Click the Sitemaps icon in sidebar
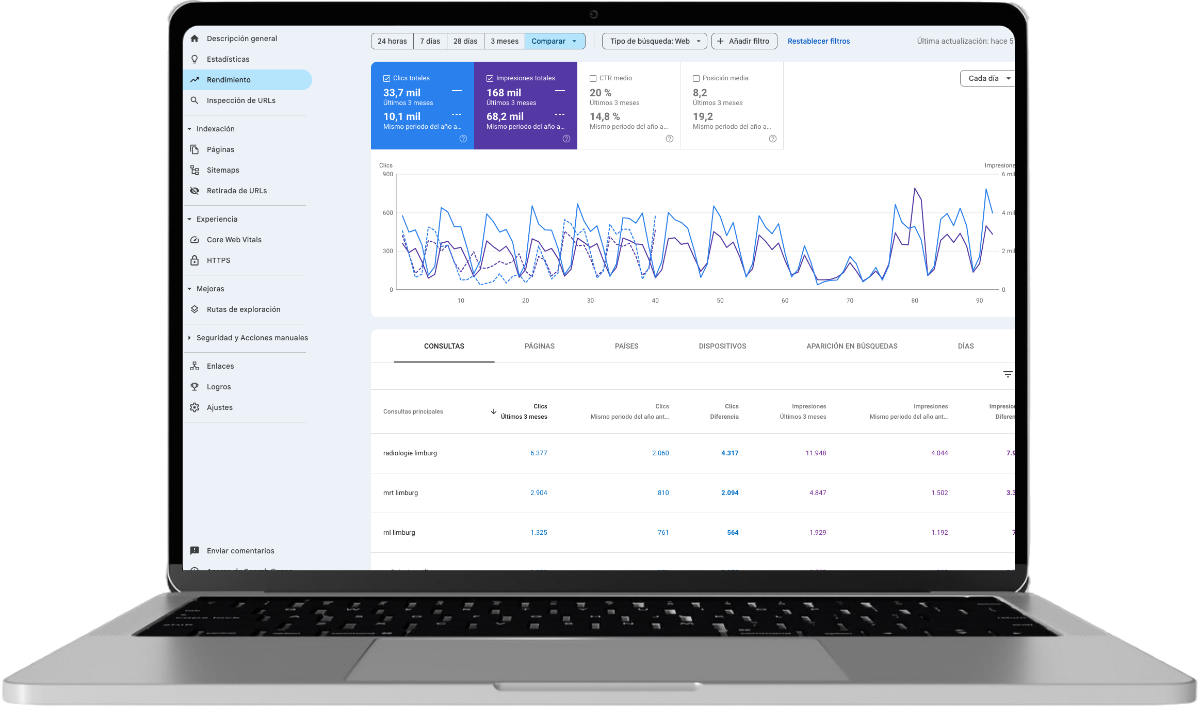 (x=194, y=170)
